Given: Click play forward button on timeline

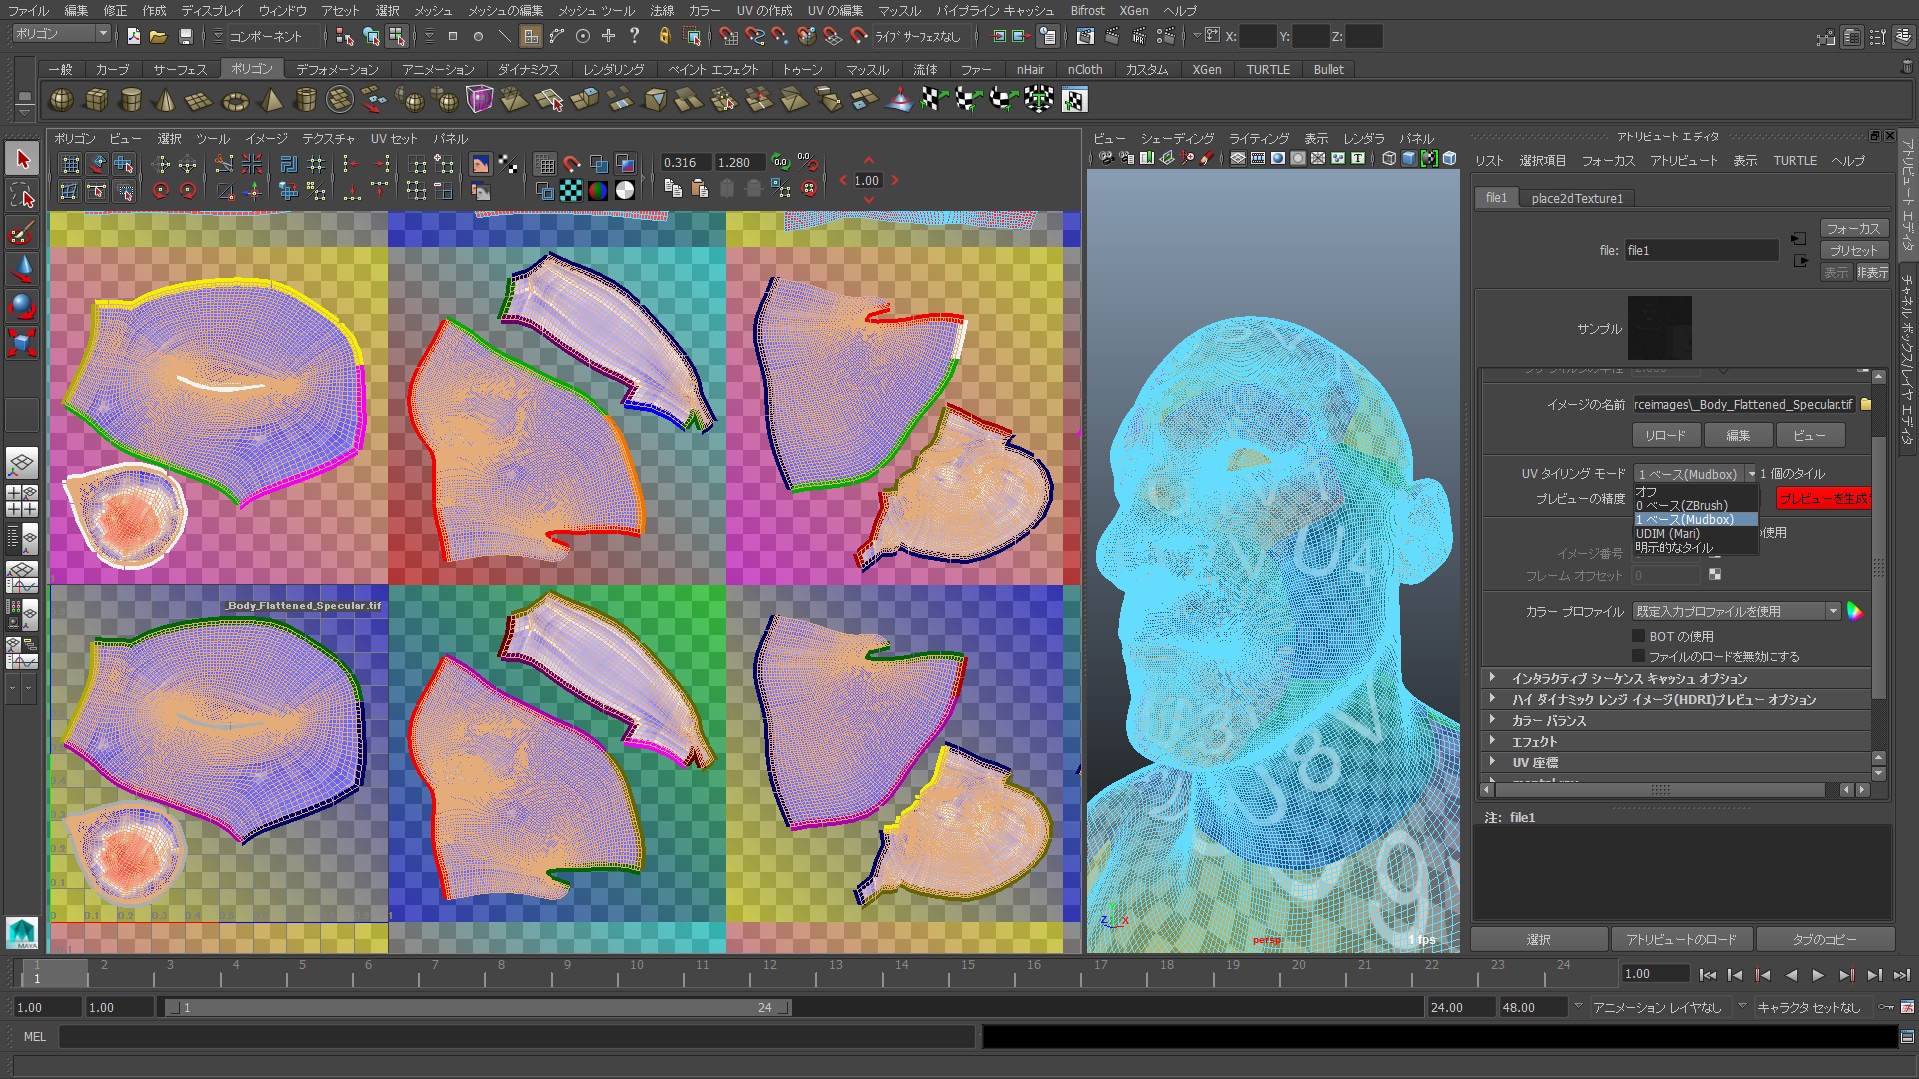Looking at the screenshot, I should pyautogui.click(x=1818, y=975).
